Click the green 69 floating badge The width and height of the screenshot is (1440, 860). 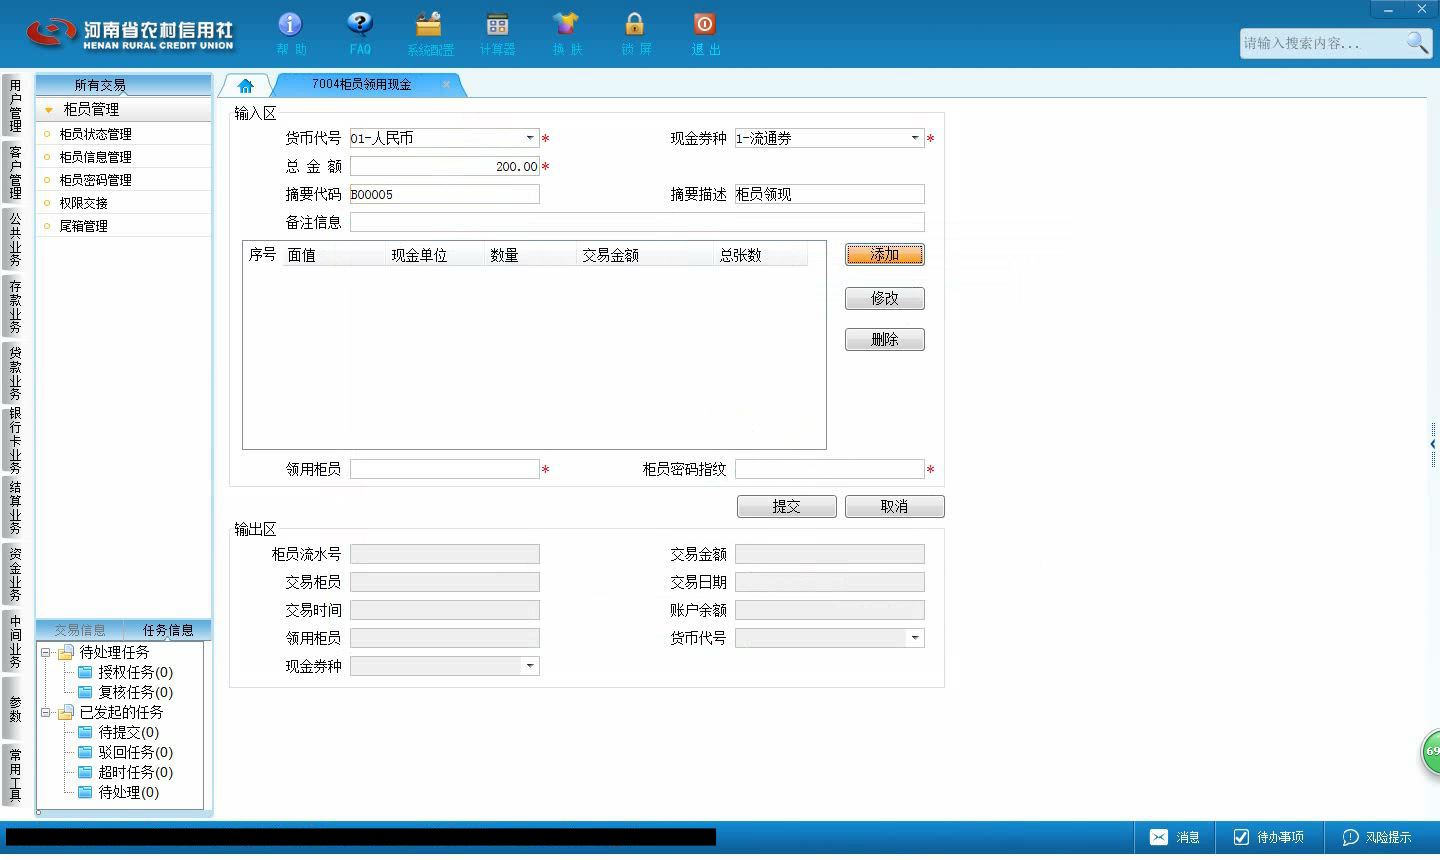1431,751
